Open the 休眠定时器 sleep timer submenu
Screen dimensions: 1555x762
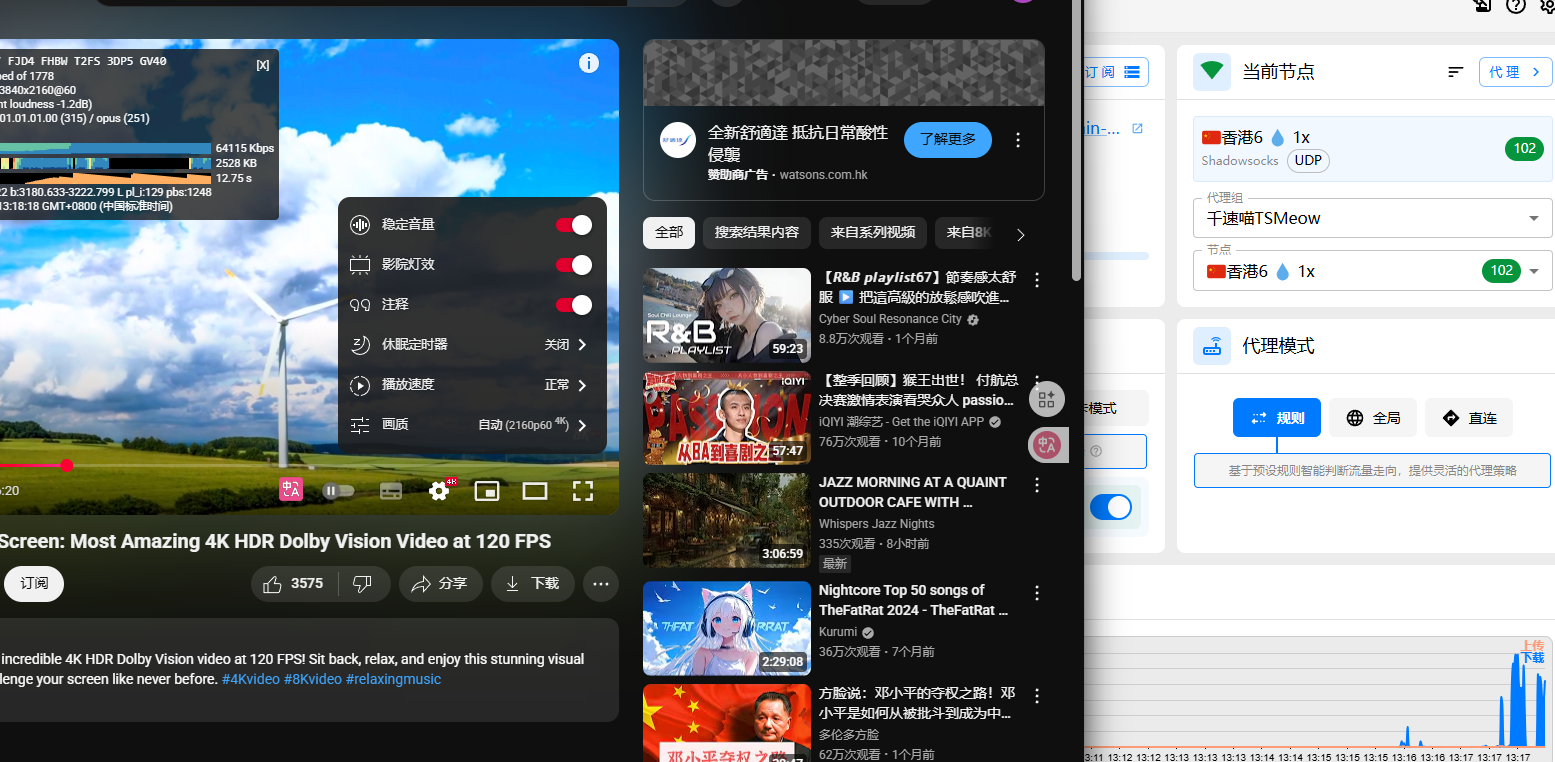[x=472, y=344]
